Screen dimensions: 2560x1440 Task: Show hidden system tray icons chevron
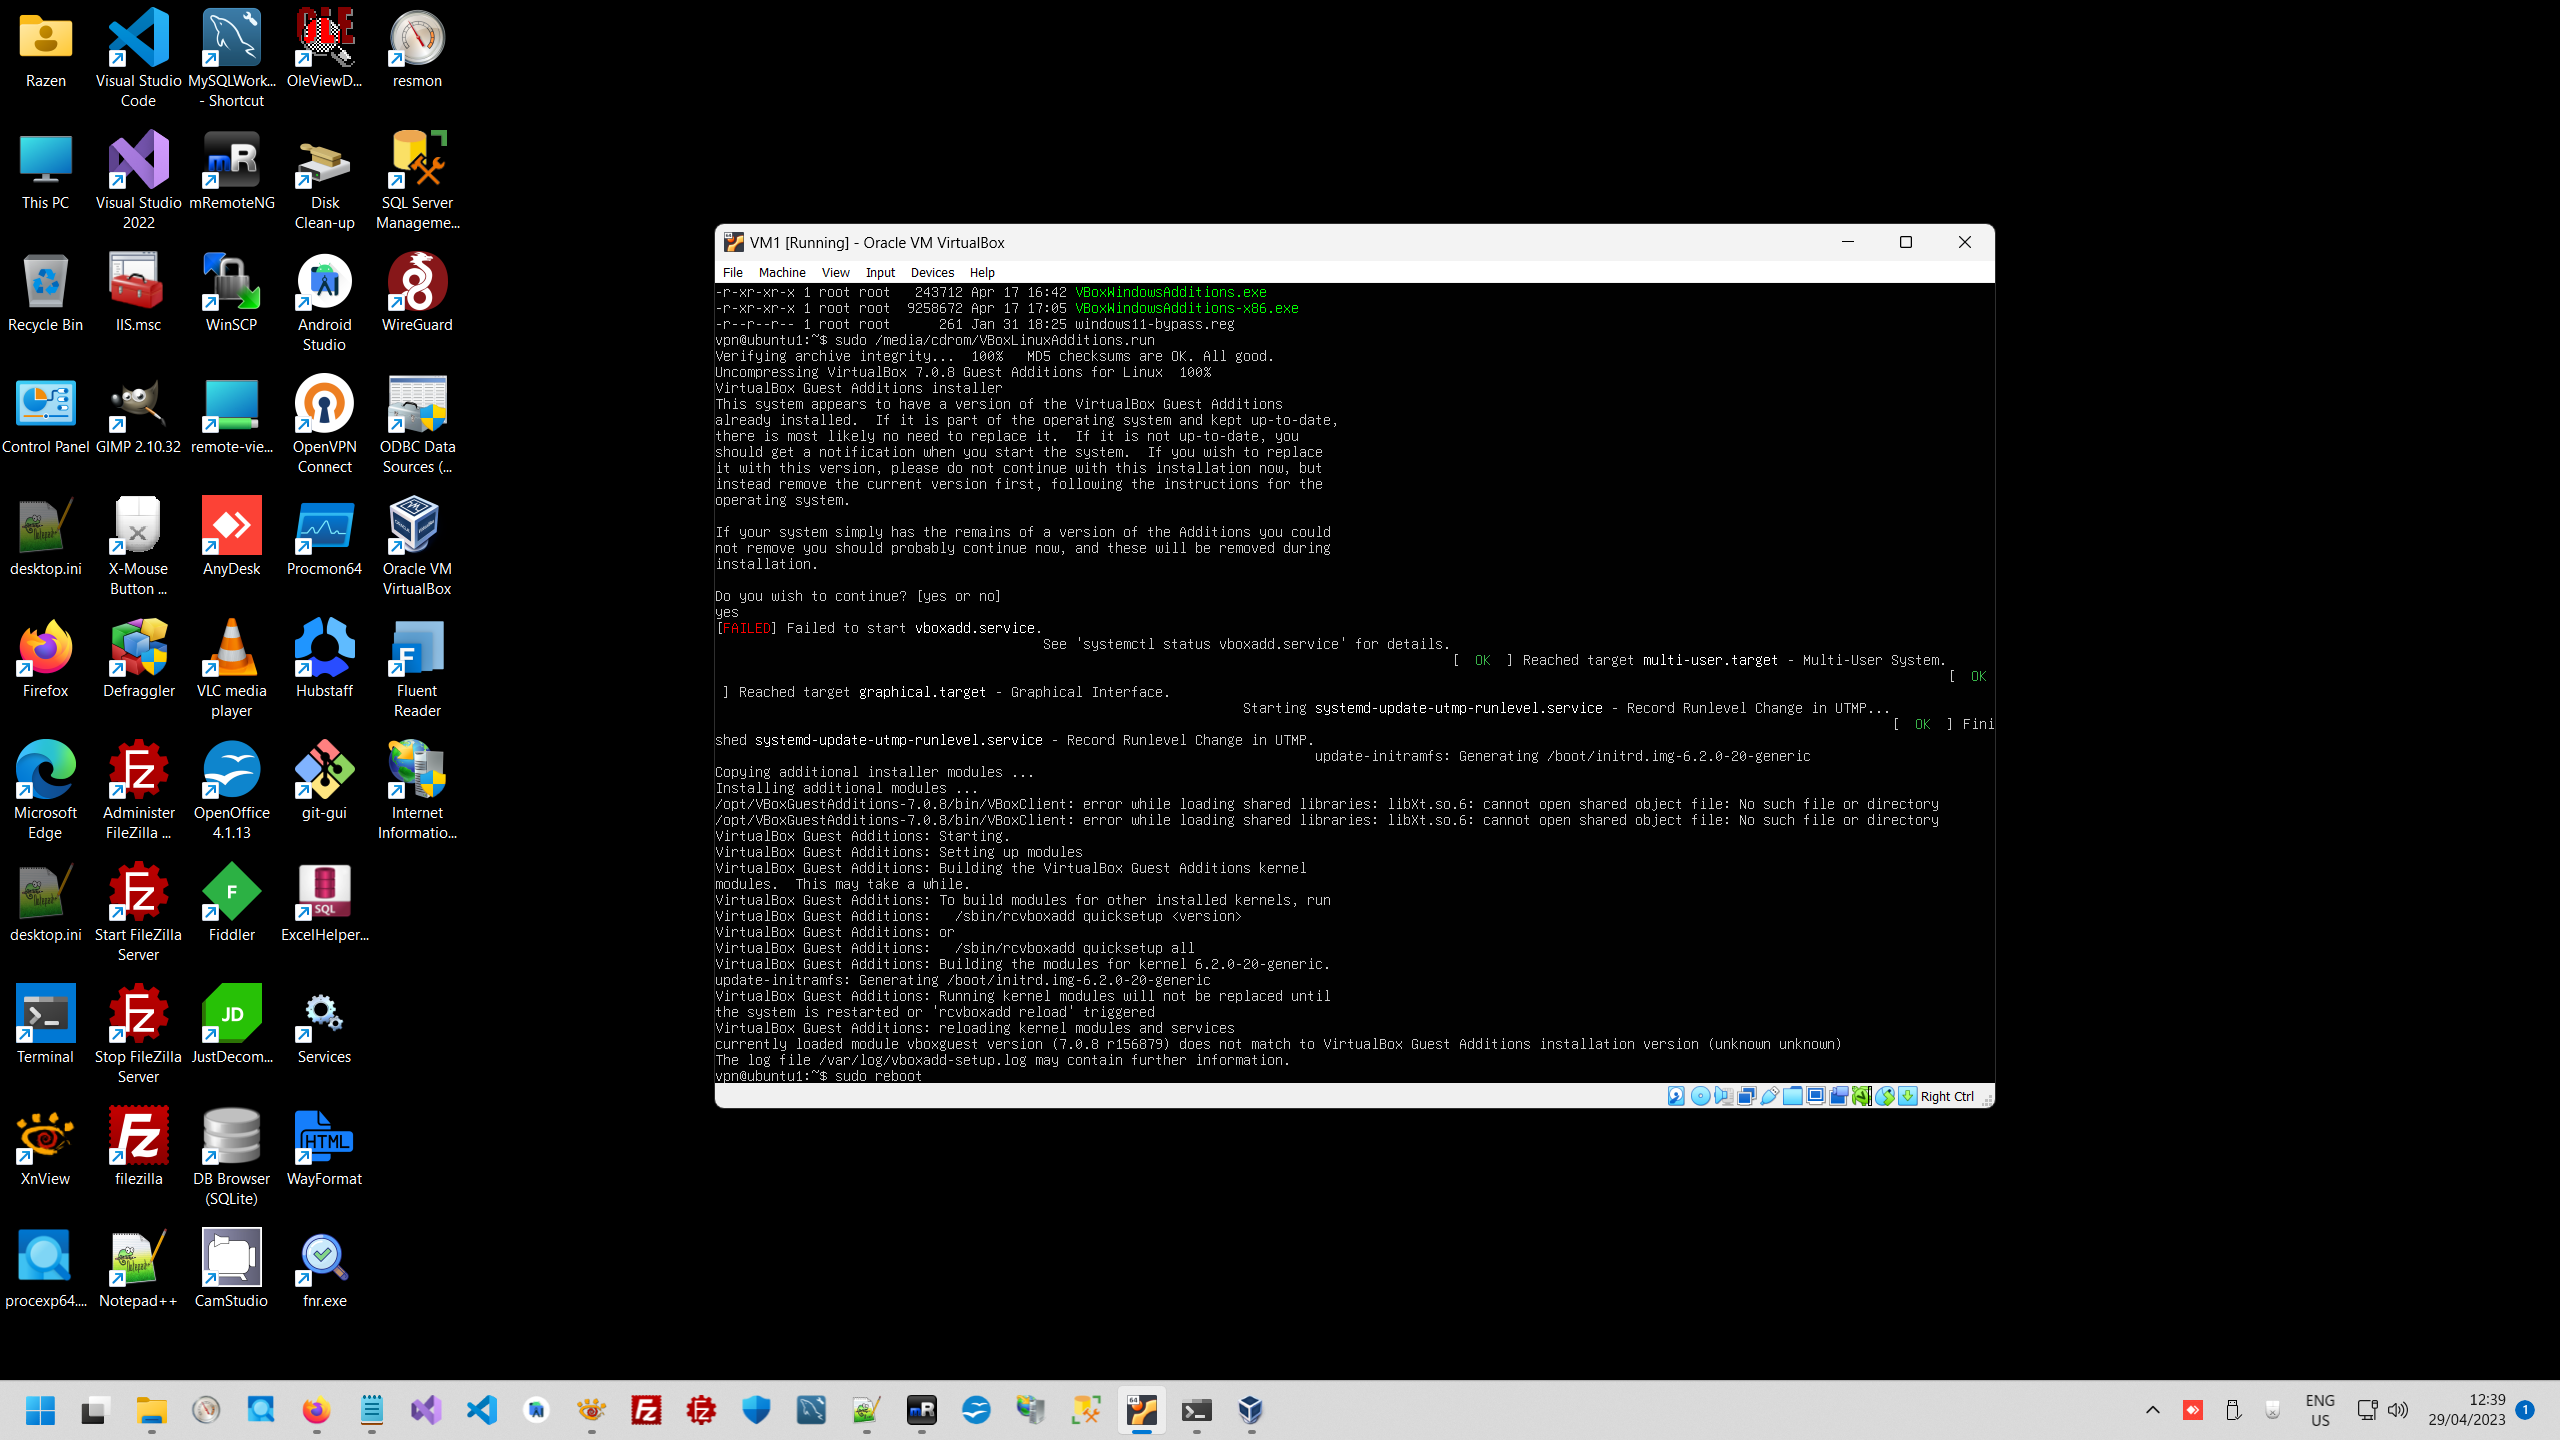tap(2153, 1410)
